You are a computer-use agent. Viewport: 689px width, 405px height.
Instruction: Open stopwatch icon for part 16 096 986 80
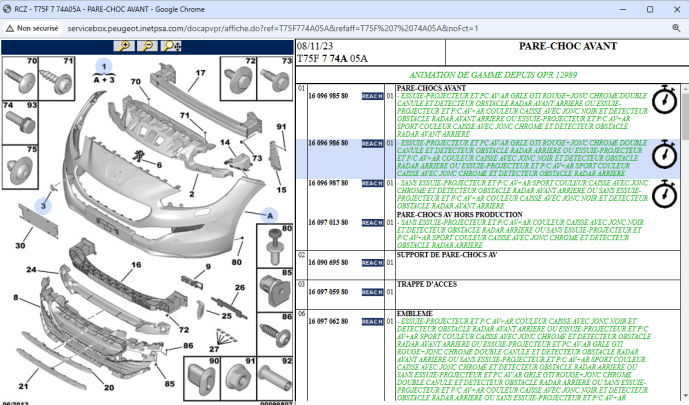(x=664, y=155)
